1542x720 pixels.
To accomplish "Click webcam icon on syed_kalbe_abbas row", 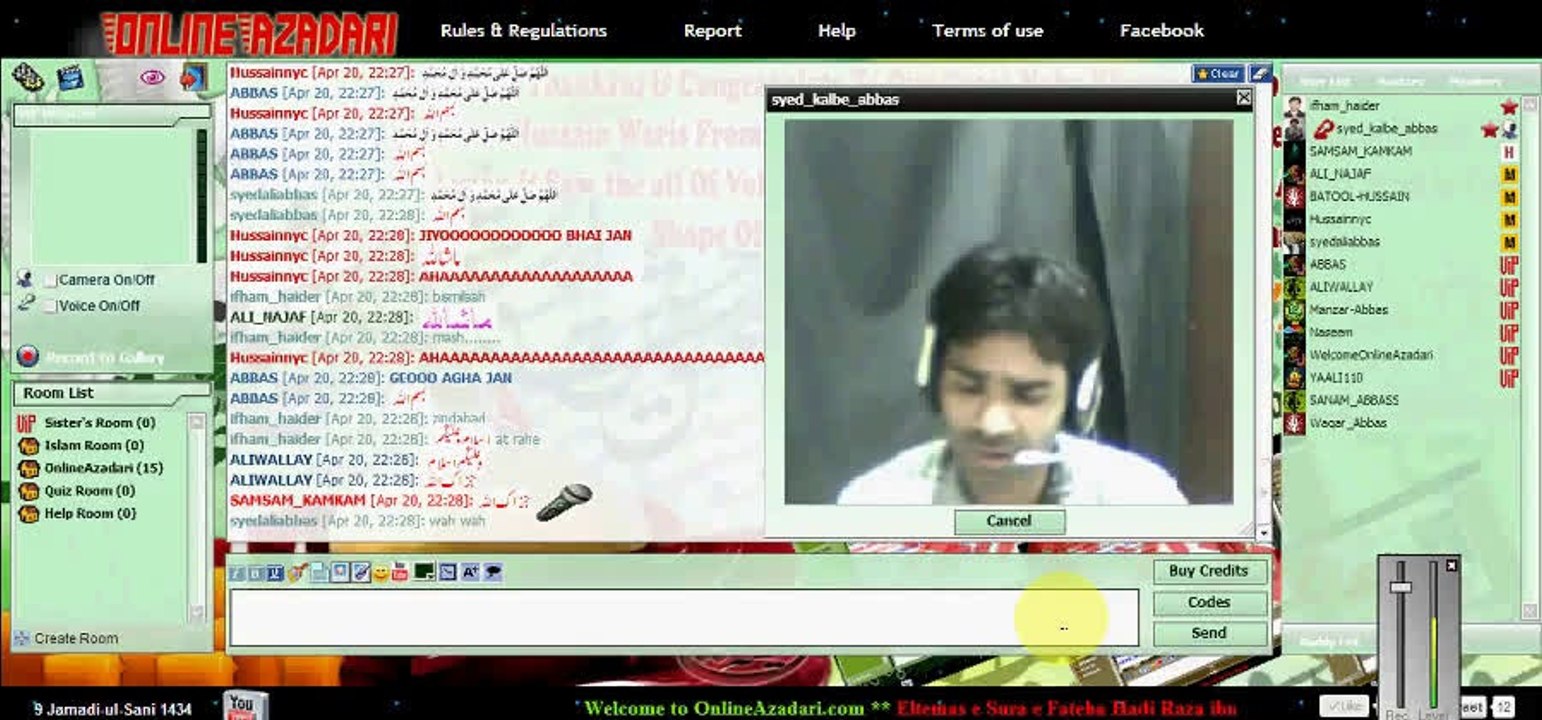I will (x=1511, y=129).
